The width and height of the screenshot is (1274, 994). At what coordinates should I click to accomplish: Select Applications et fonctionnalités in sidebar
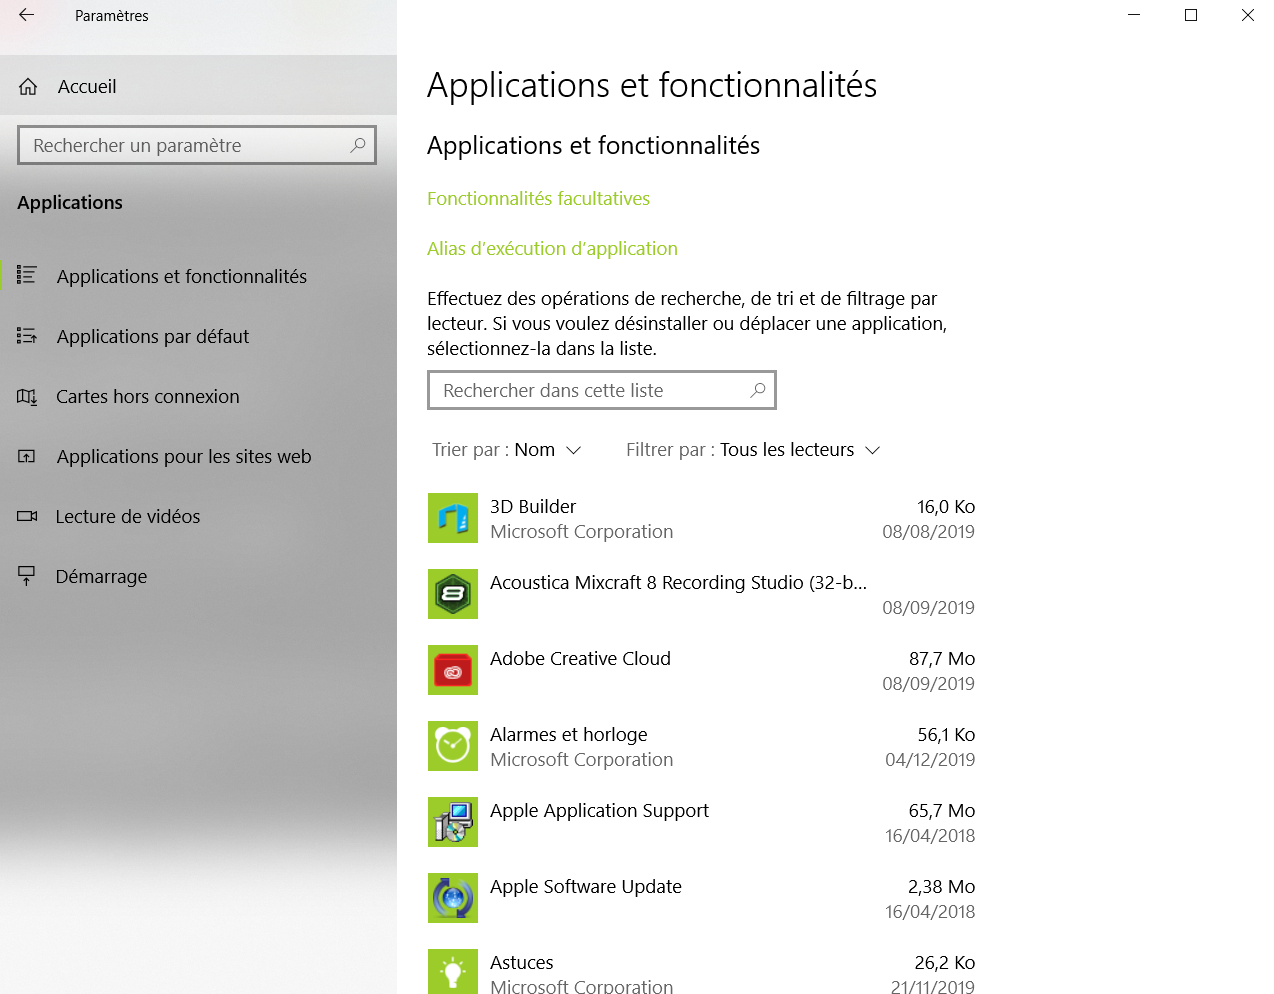click(182, 276)
